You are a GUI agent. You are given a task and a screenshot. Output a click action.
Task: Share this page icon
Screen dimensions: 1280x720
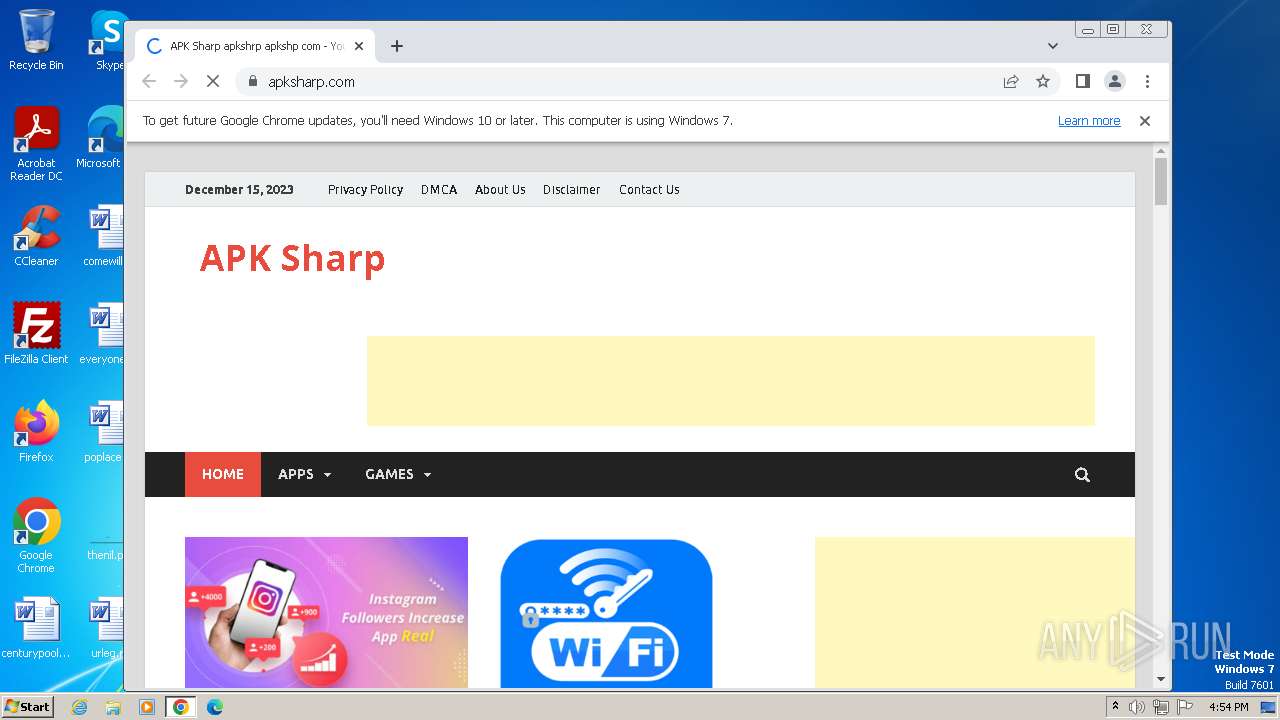click(x=1011, y=82)
